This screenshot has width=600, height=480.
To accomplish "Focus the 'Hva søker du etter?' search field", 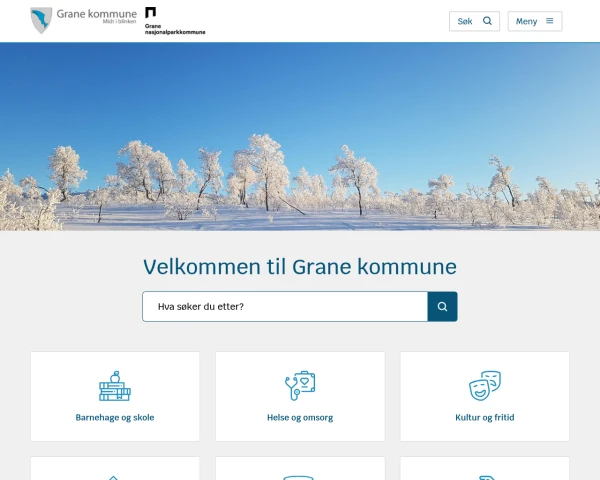I will click(x=285, y=307).
